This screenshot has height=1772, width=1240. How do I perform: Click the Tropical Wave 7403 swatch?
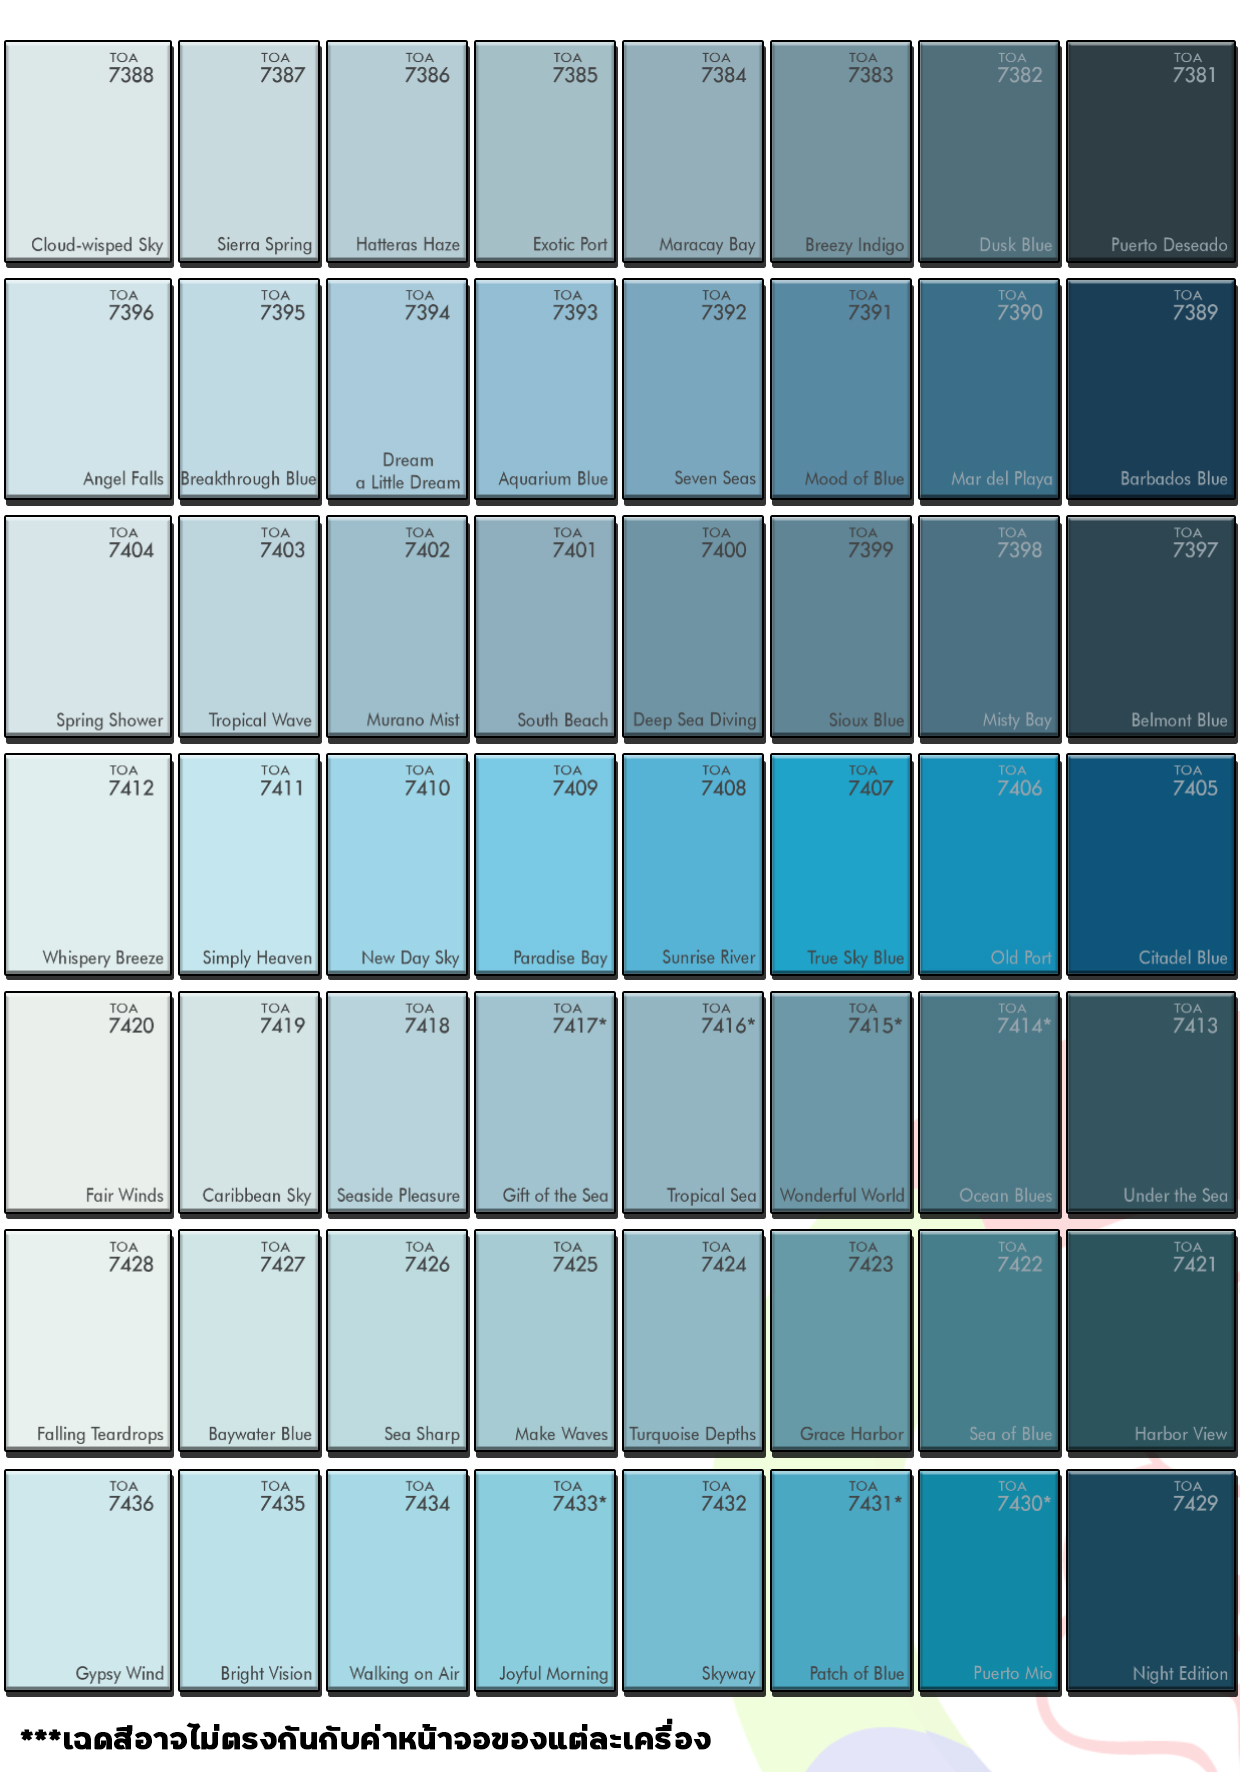249,628
